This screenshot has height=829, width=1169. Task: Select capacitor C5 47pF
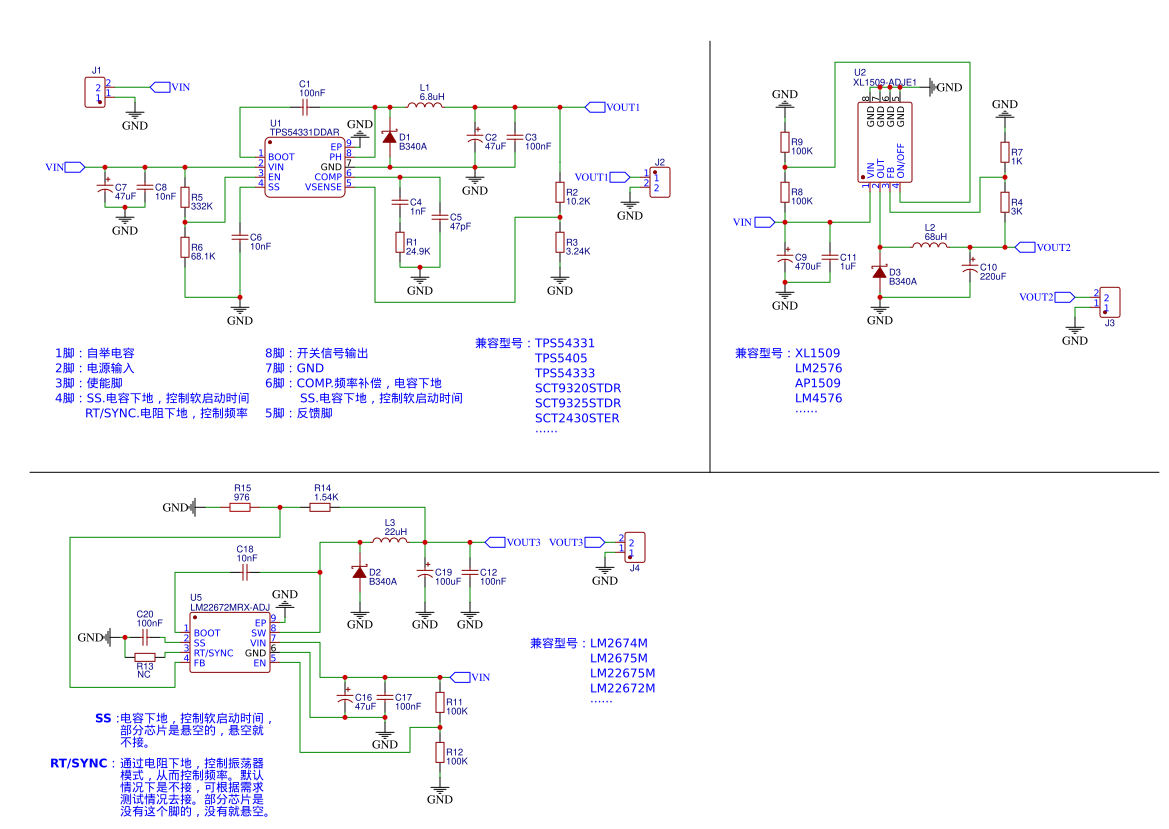(x=440, y=217)
